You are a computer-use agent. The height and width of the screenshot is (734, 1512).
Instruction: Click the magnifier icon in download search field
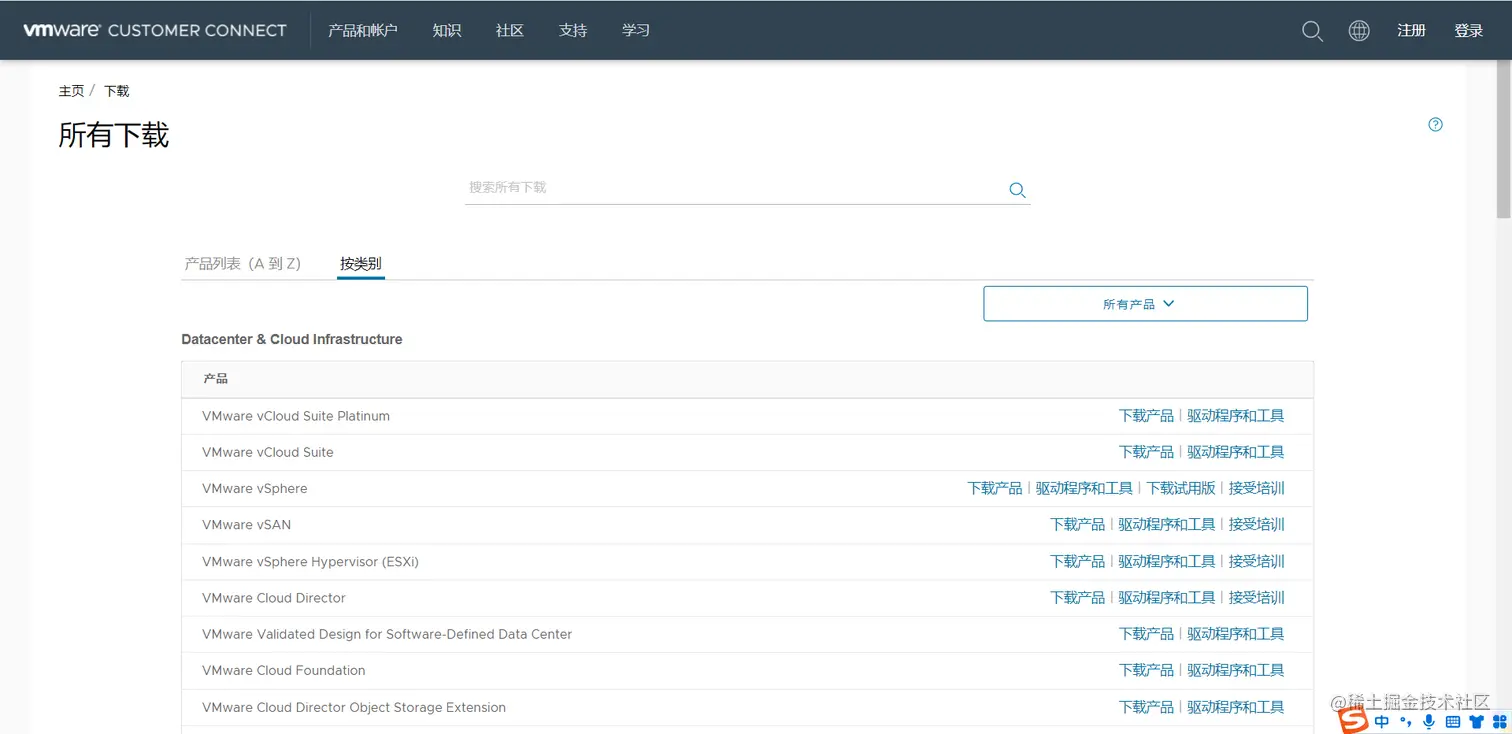(x=1017, y=190)
